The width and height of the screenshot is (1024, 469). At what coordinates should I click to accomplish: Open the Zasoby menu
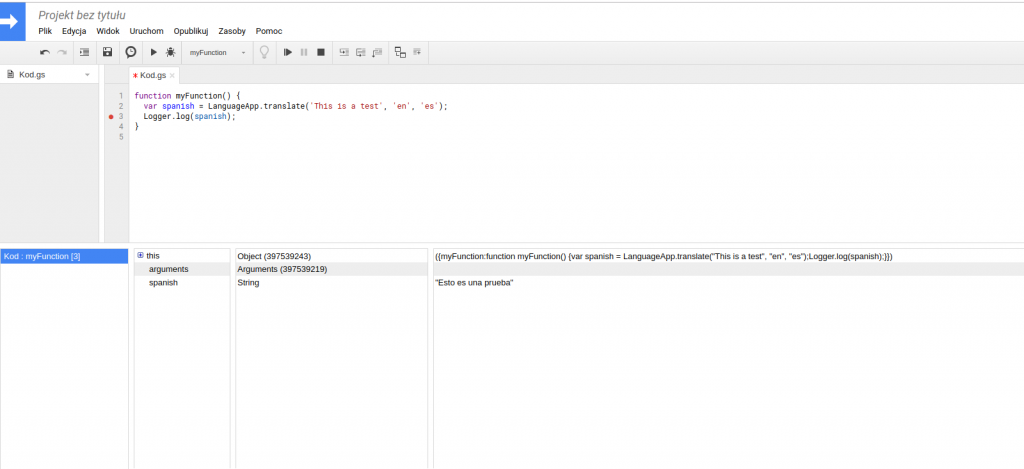point(232,31)
